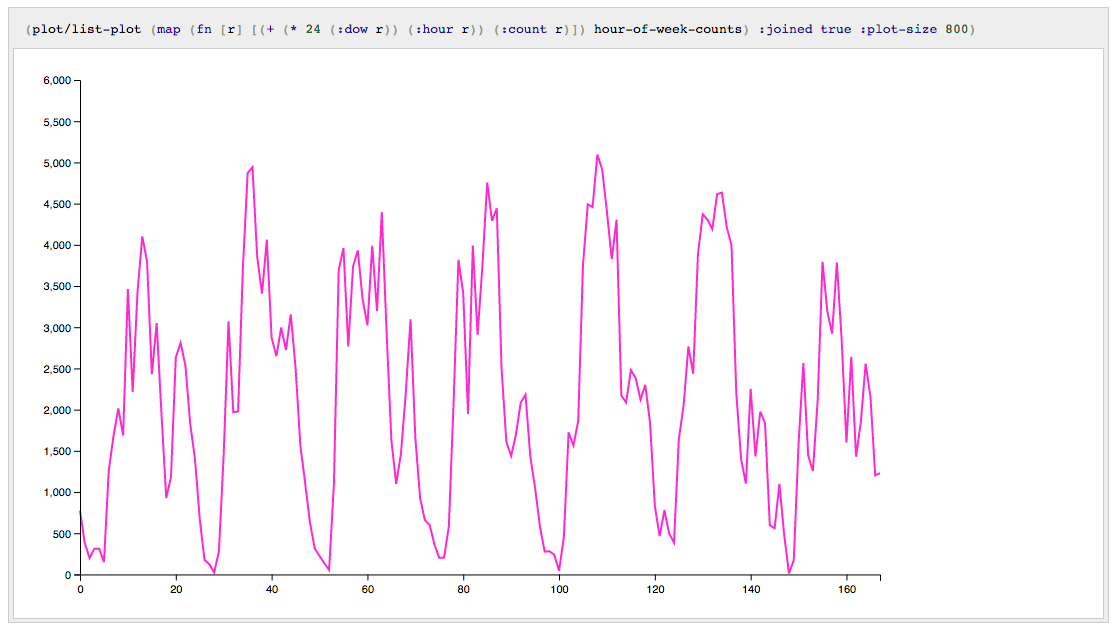Click the 'hour-of-week-counts' variable in code
Viewport: 1113px width, 628px height.
click(668, 29)
